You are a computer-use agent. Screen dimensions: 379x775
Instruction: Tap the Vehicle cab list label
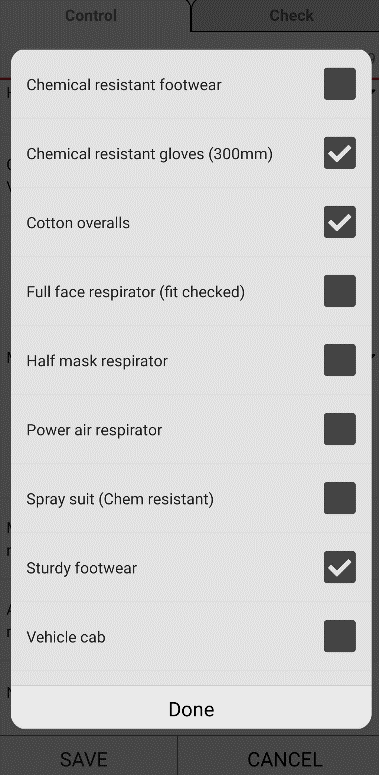click(x=66, y=637)
